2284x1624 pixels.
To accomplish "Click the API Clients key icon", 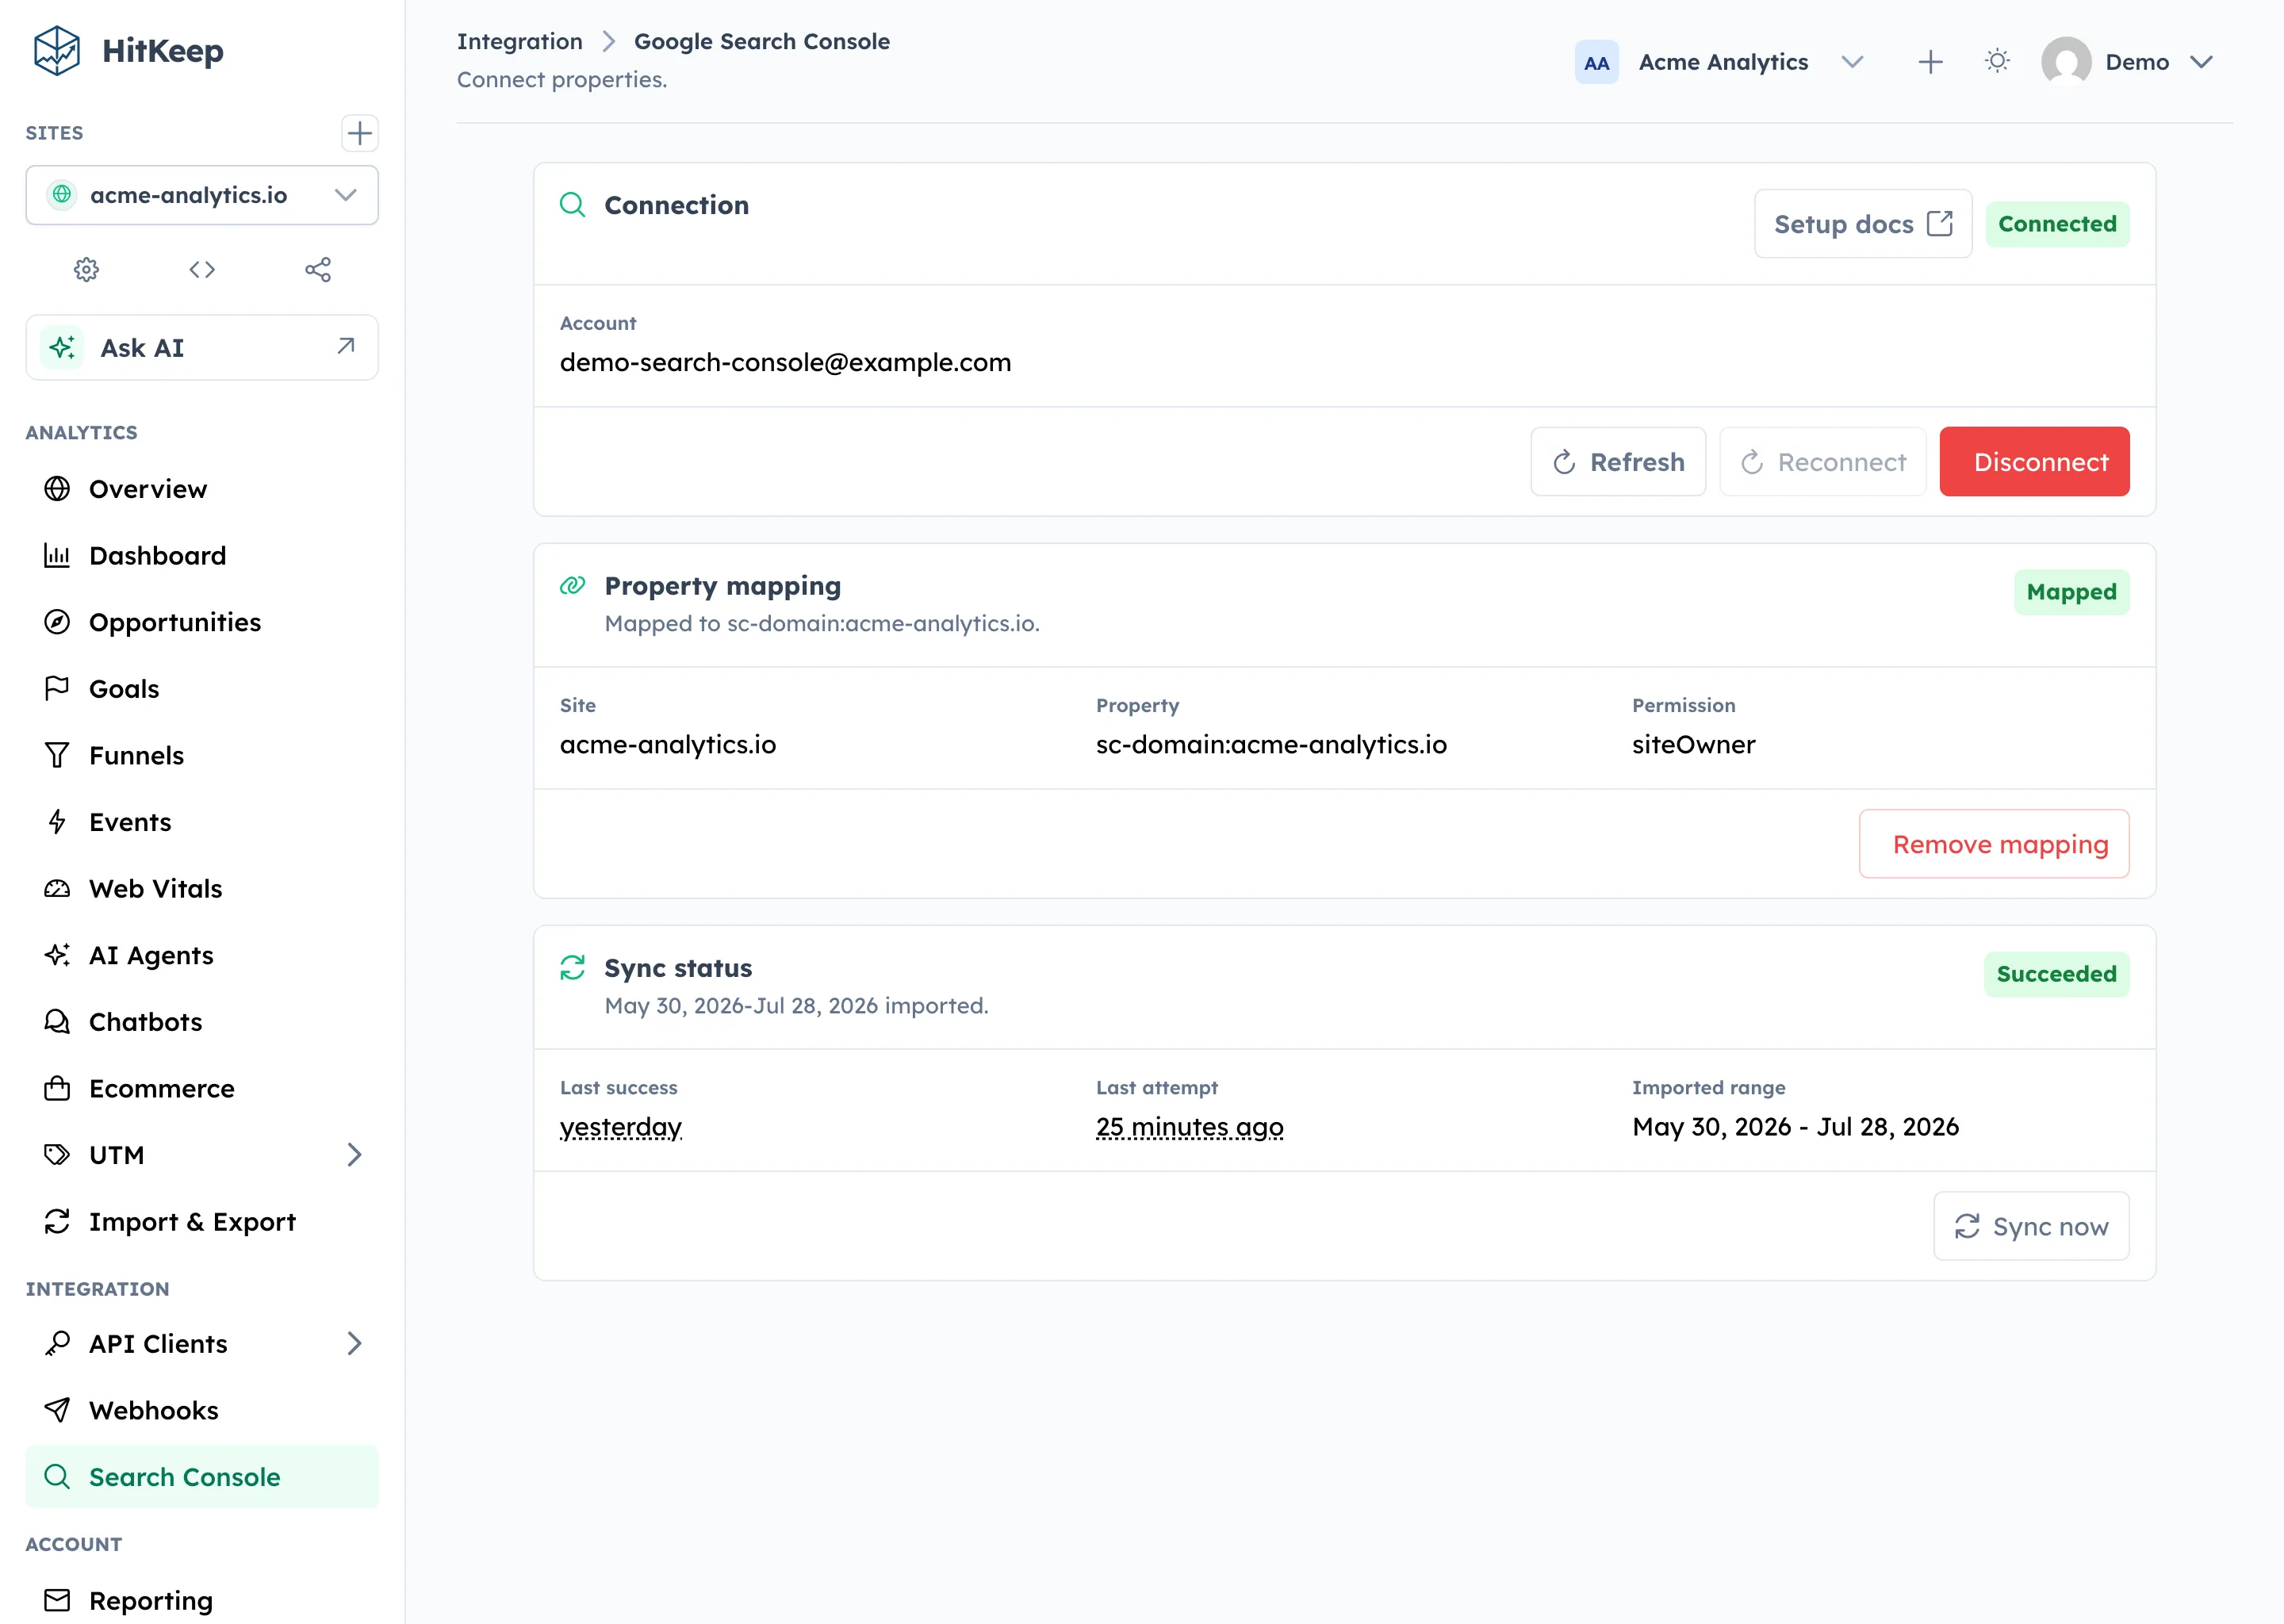I will tap(57, 1344).
